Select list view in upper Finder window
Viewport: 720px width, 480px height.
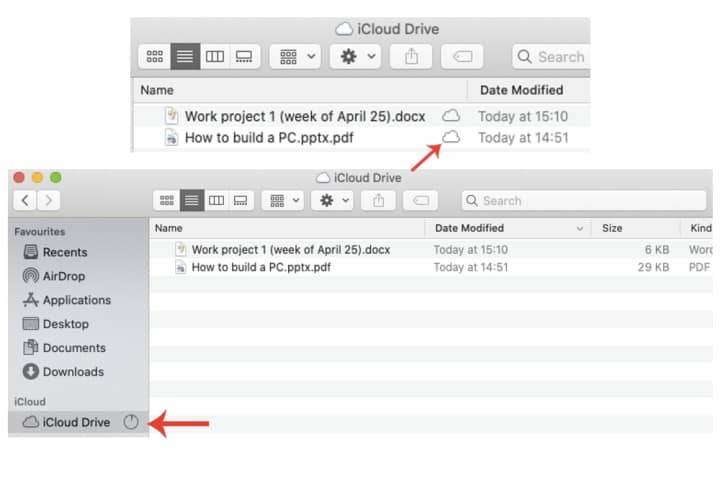pyautogui.click(x=185, y=56)
